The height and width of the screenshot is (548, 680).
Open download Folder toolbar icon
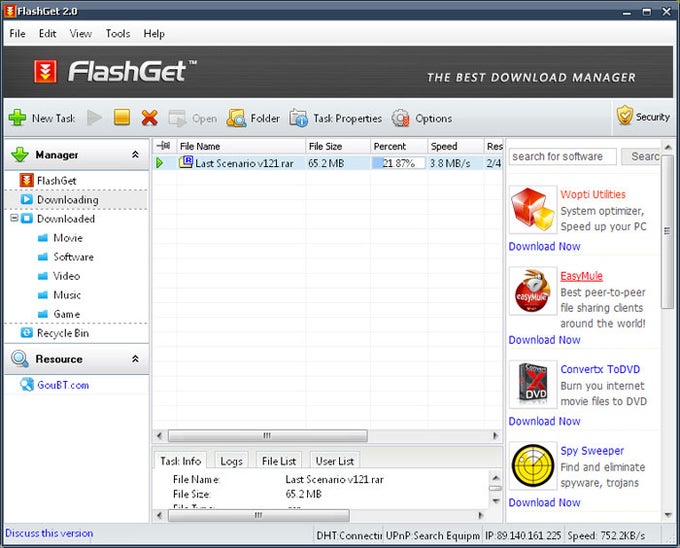(x=236, y=118)
